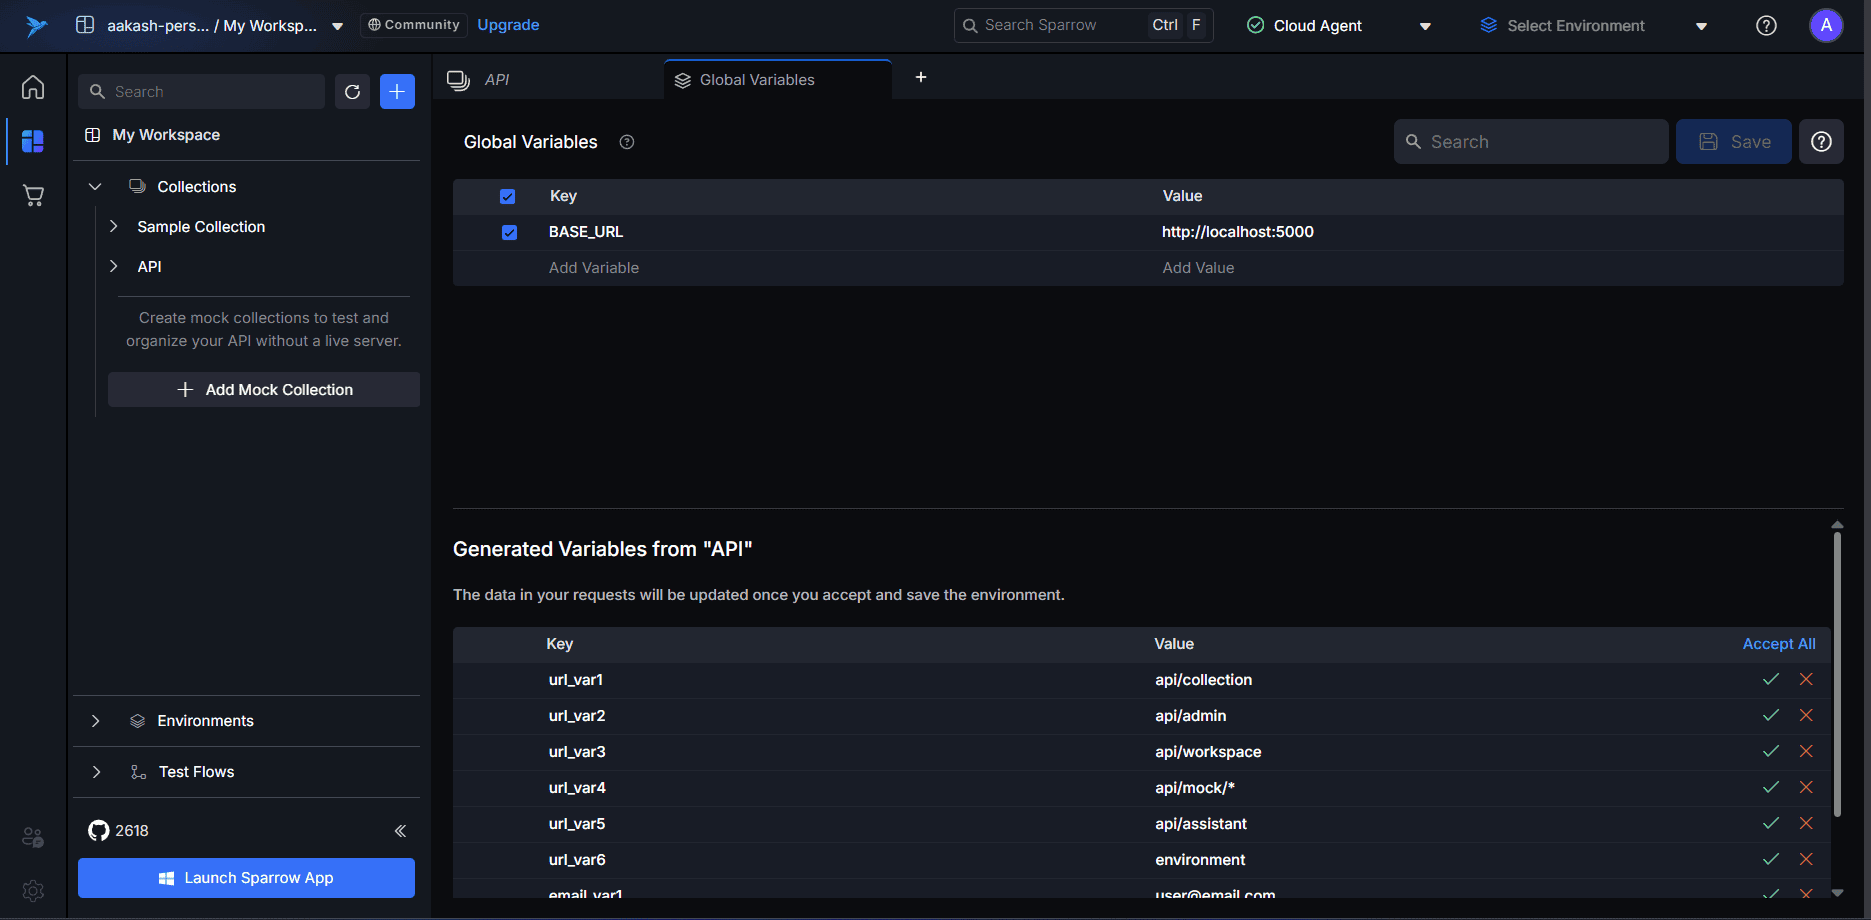Click the info icon beside Global Variables title
Screen dimensions: 1871x920
(627, 142)
